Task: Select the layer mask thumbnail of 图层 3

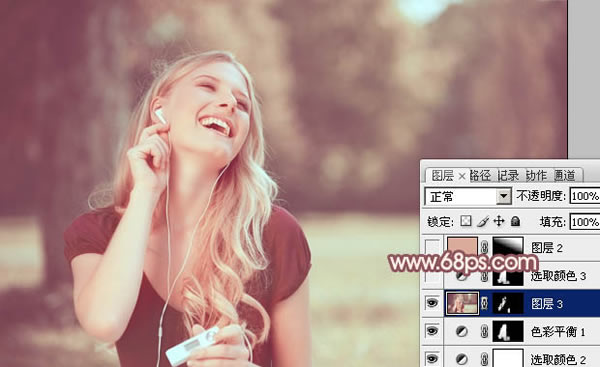Action: [508, 304]
